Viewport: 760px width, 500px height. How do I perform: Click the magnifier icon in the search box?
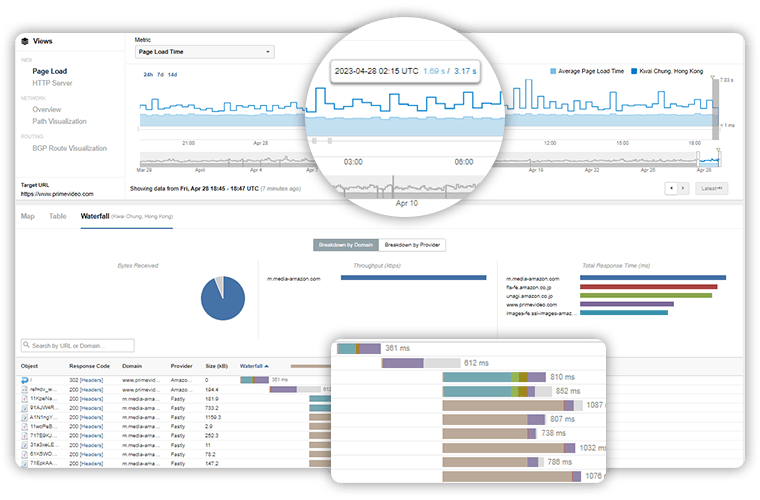tap(26, 346)
